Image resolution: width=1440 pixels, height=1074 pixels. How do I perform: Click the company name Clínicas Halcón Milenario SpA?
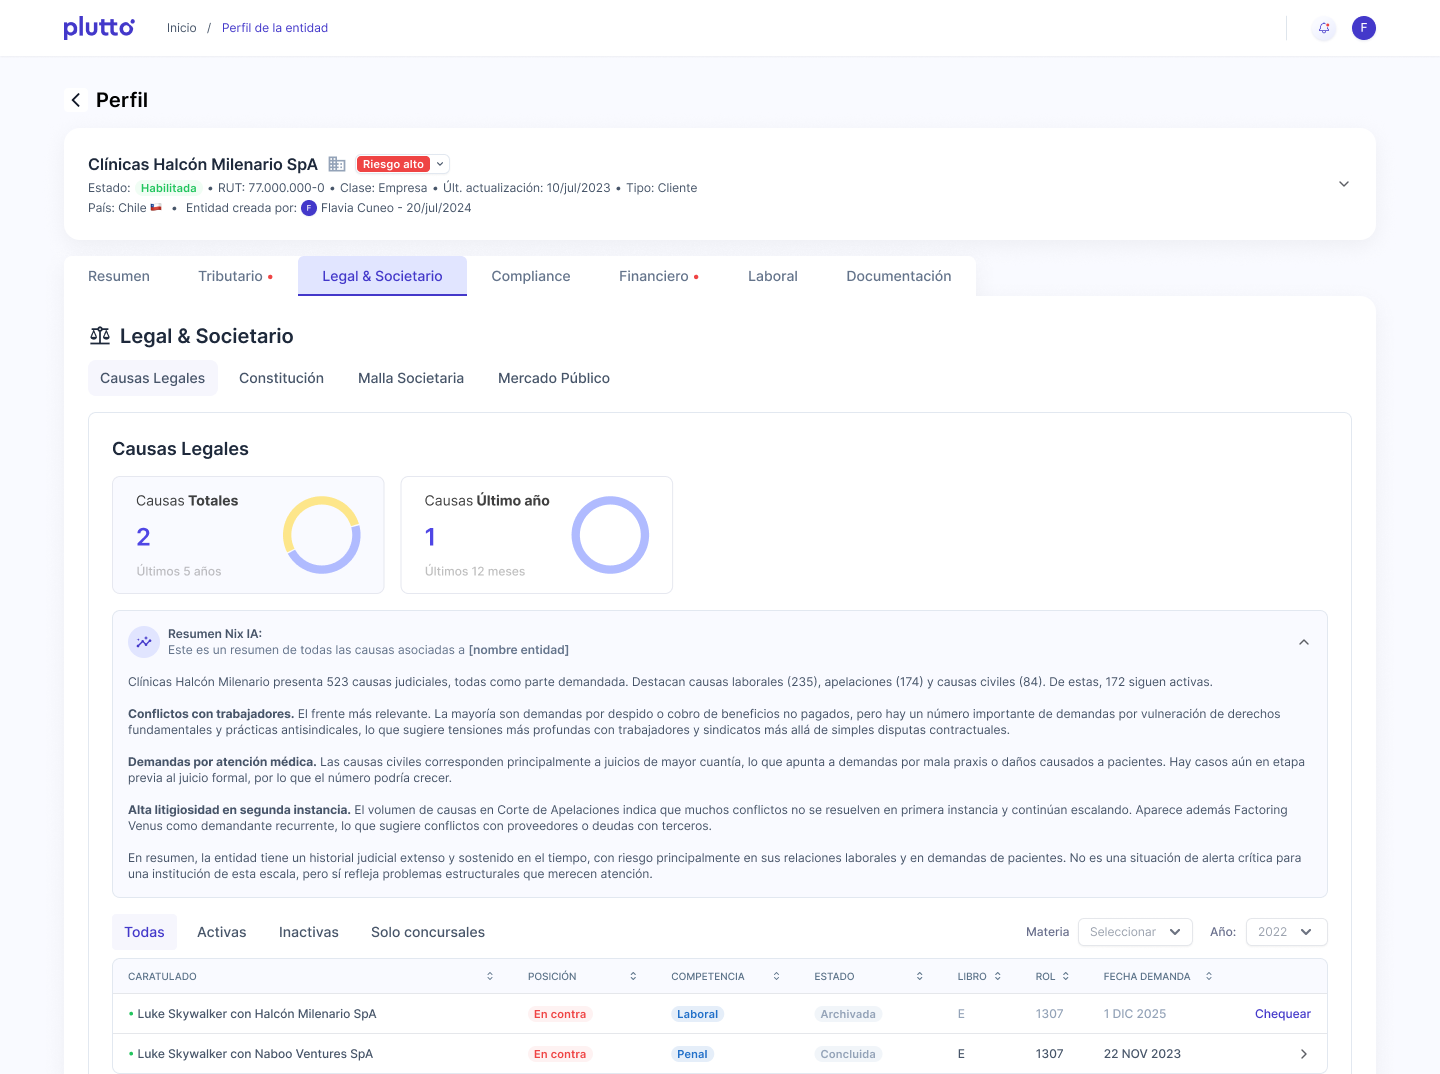(203, 164)
